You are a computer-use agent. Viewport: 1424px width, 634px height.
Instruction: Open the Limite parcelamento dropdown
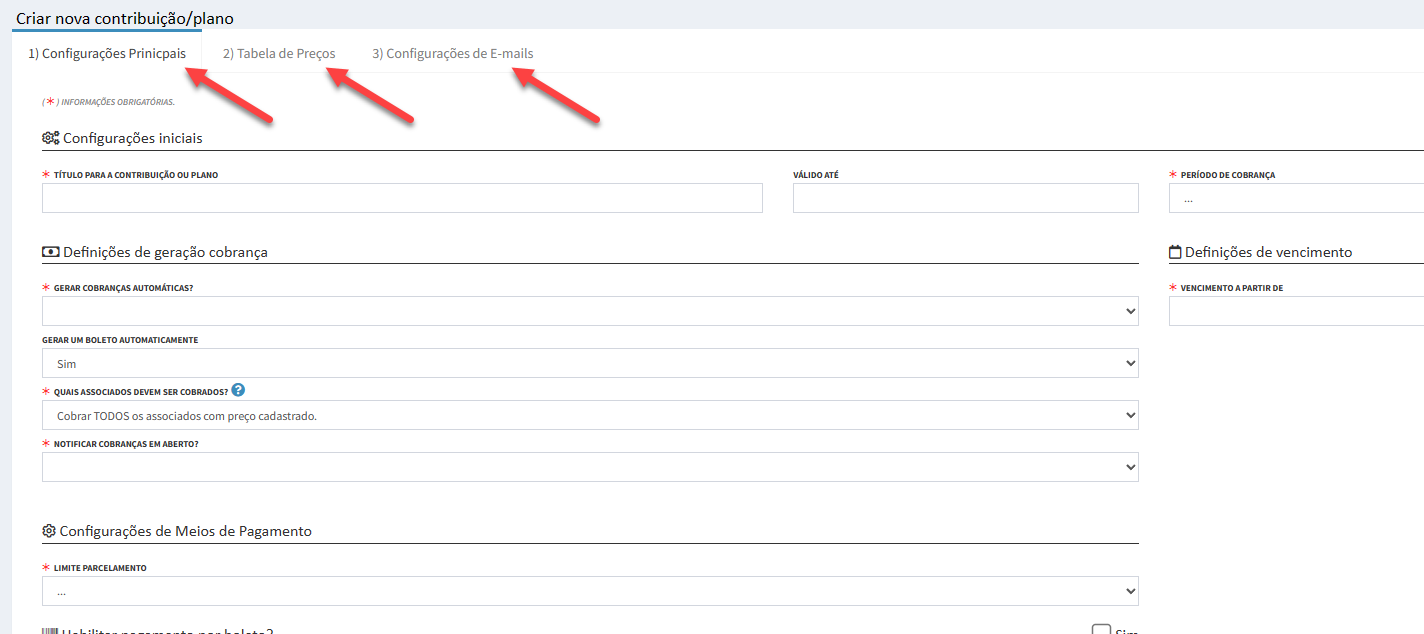pos(590,591)
